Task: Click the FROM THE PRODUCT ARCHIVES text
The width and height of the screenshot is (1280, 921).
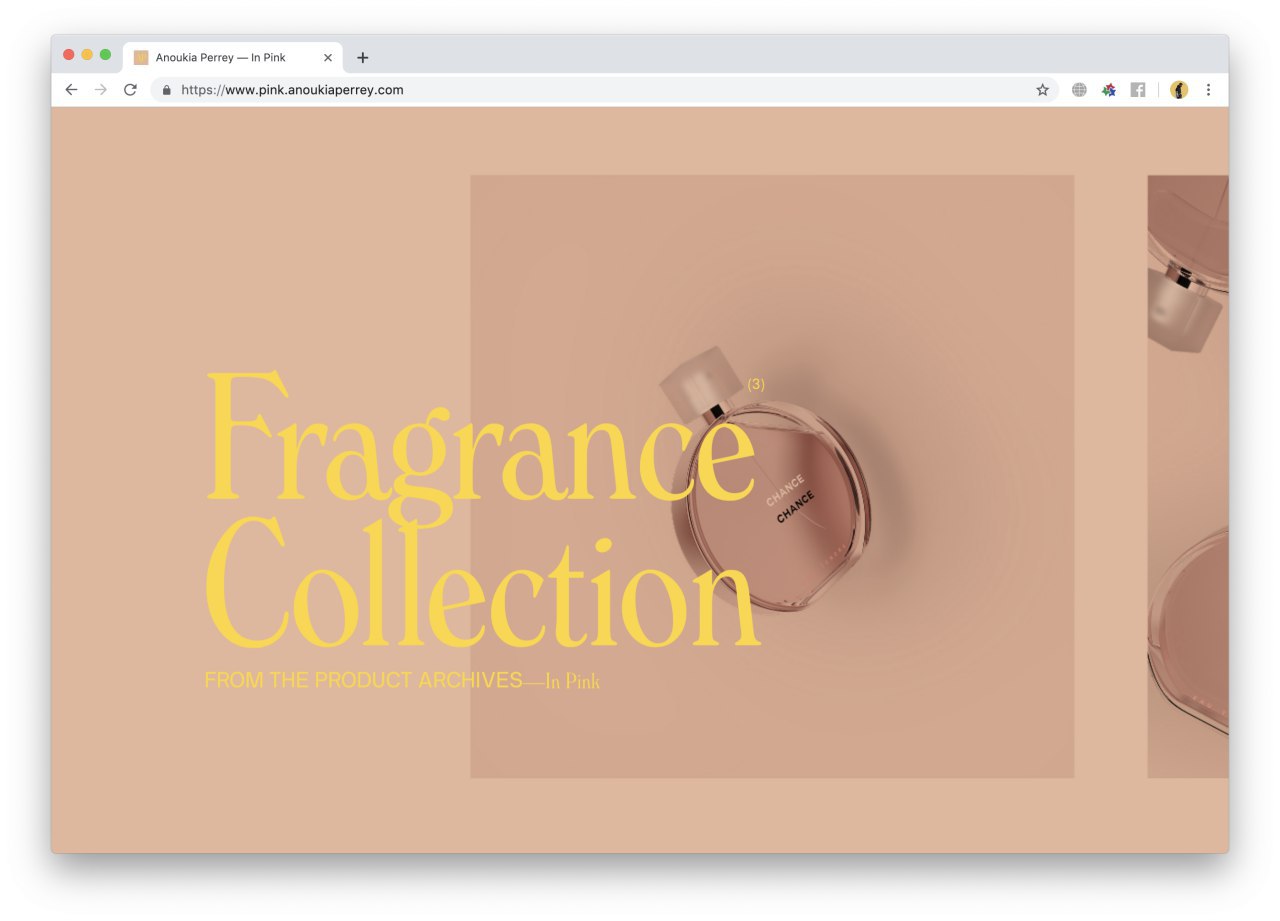Action: coord(363,680)
